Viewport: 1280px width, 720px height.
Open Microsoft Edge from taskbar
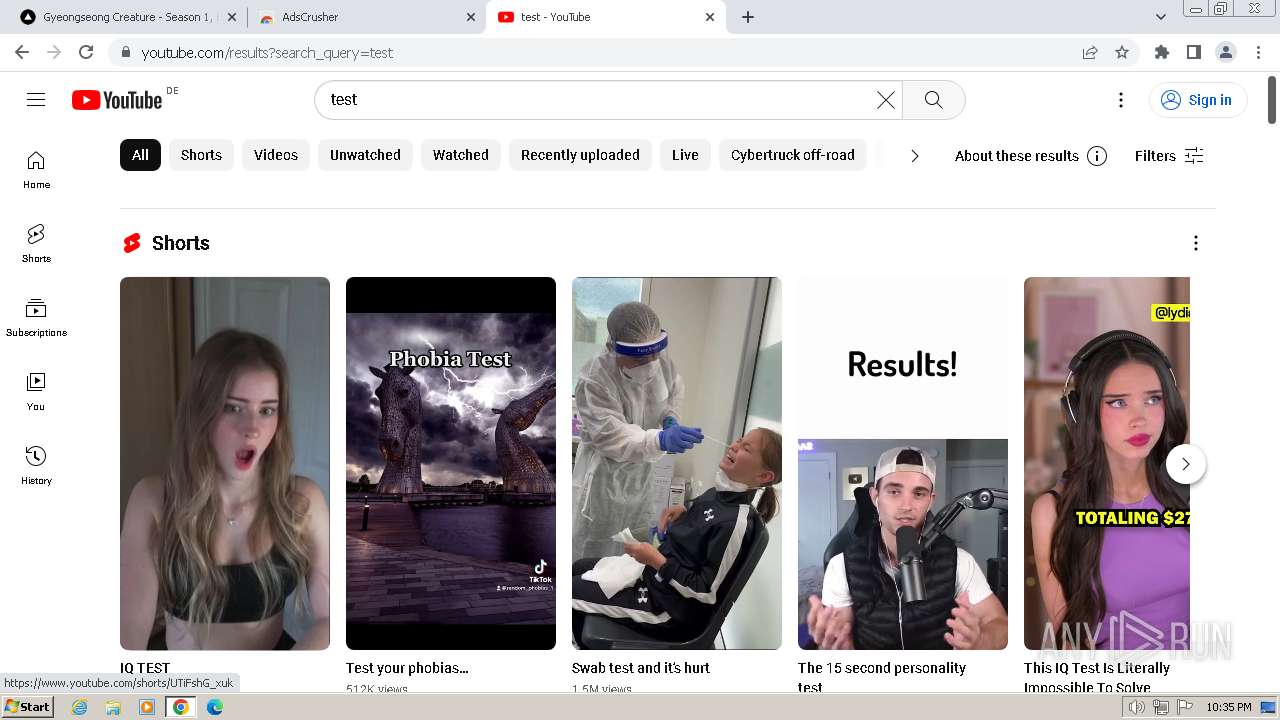tap(215, 707)
